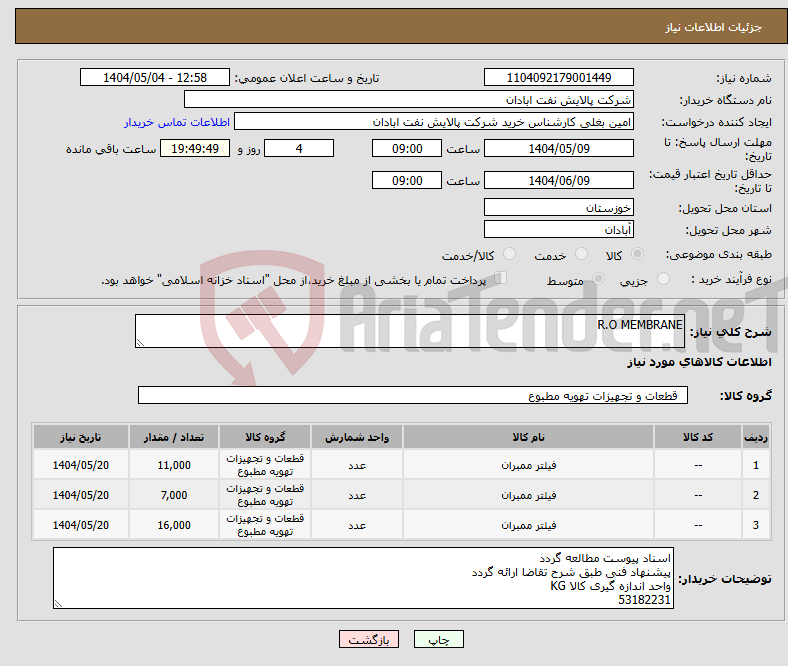Screen dimensions: 788x666
Task: Click the delivery city field آبادان
Action: tap(558, 229)
